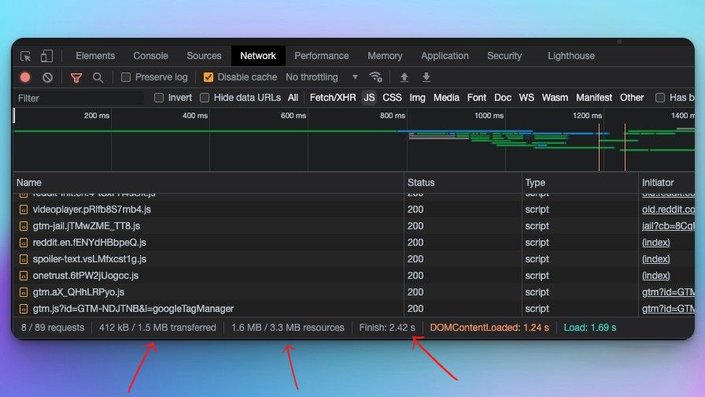The width and height of the screenshot is (705, 397).
Task: Filter requests by Manifest
Action: point(594,98)
